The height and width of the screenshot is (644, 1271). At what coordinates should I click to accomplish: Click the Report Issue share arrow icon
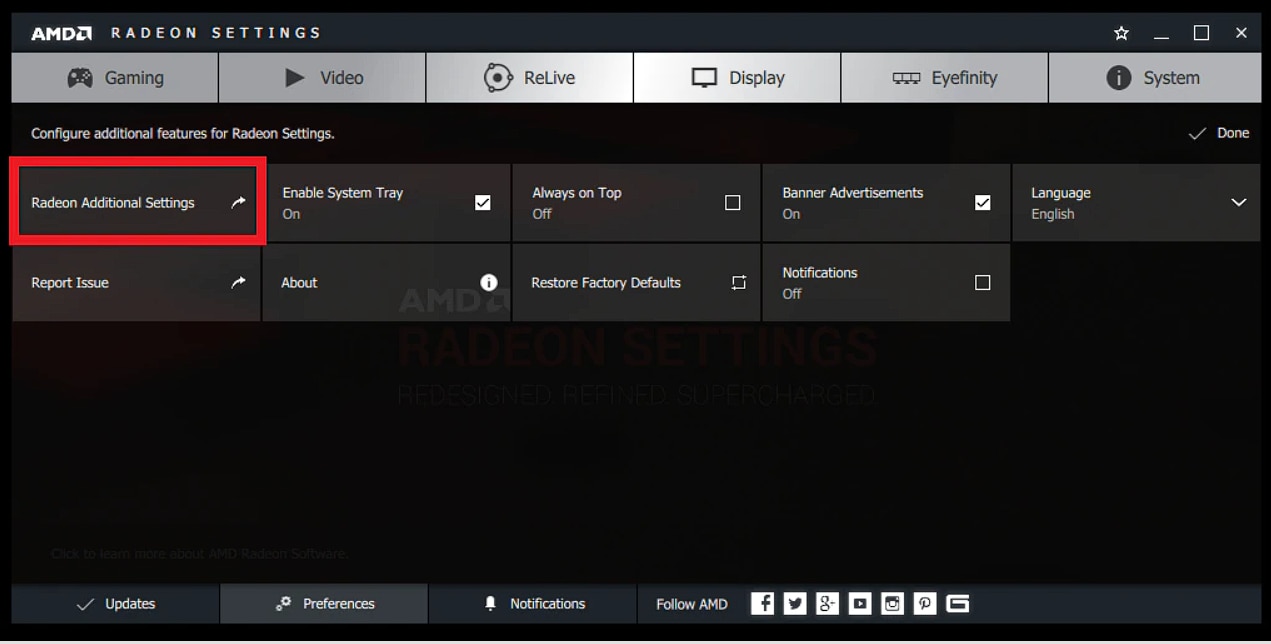(x=238, y=283)
